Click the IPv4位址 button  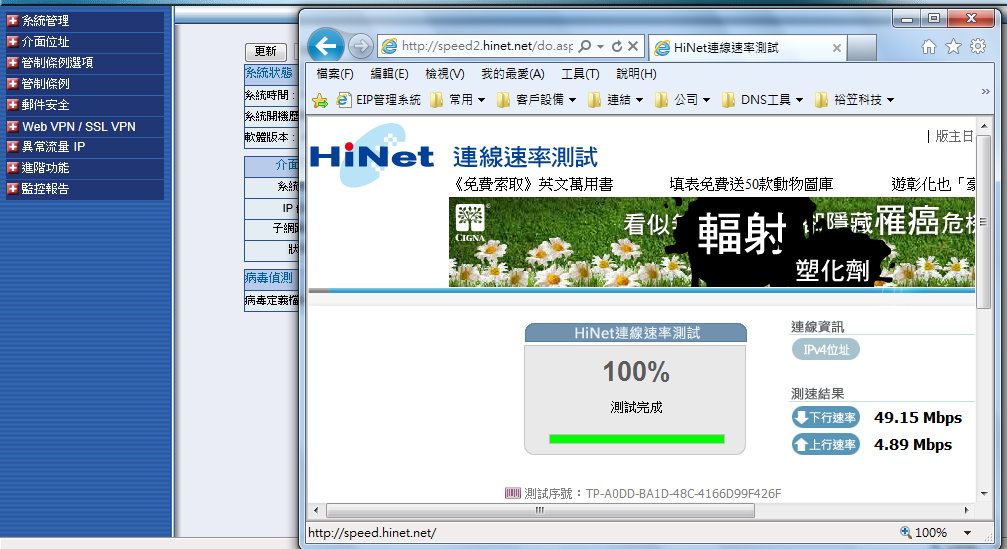826,349
